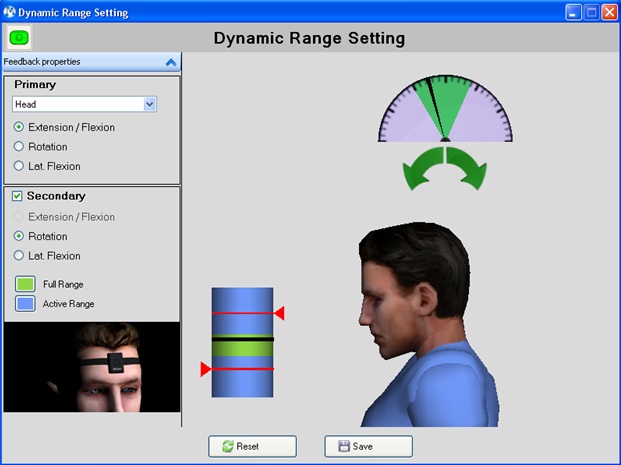Select Secondary Rotation radio button
Image resolution: width=621 pixels, height=465 pixels.
pos(19,236)
